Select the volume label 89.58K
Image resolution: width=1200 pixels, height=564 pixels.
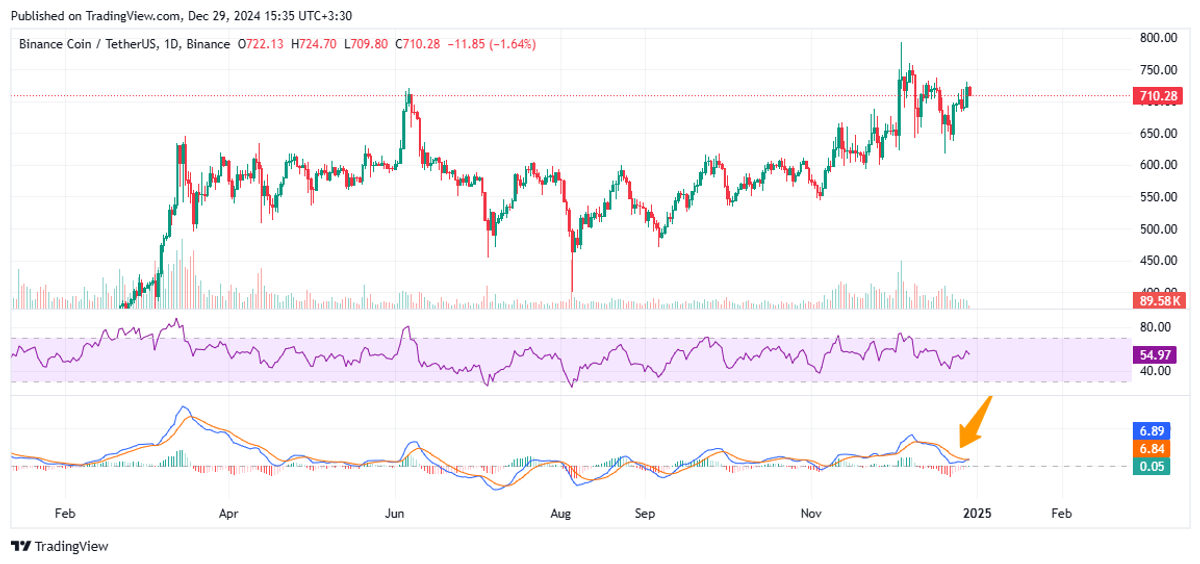pos(1158,300)
